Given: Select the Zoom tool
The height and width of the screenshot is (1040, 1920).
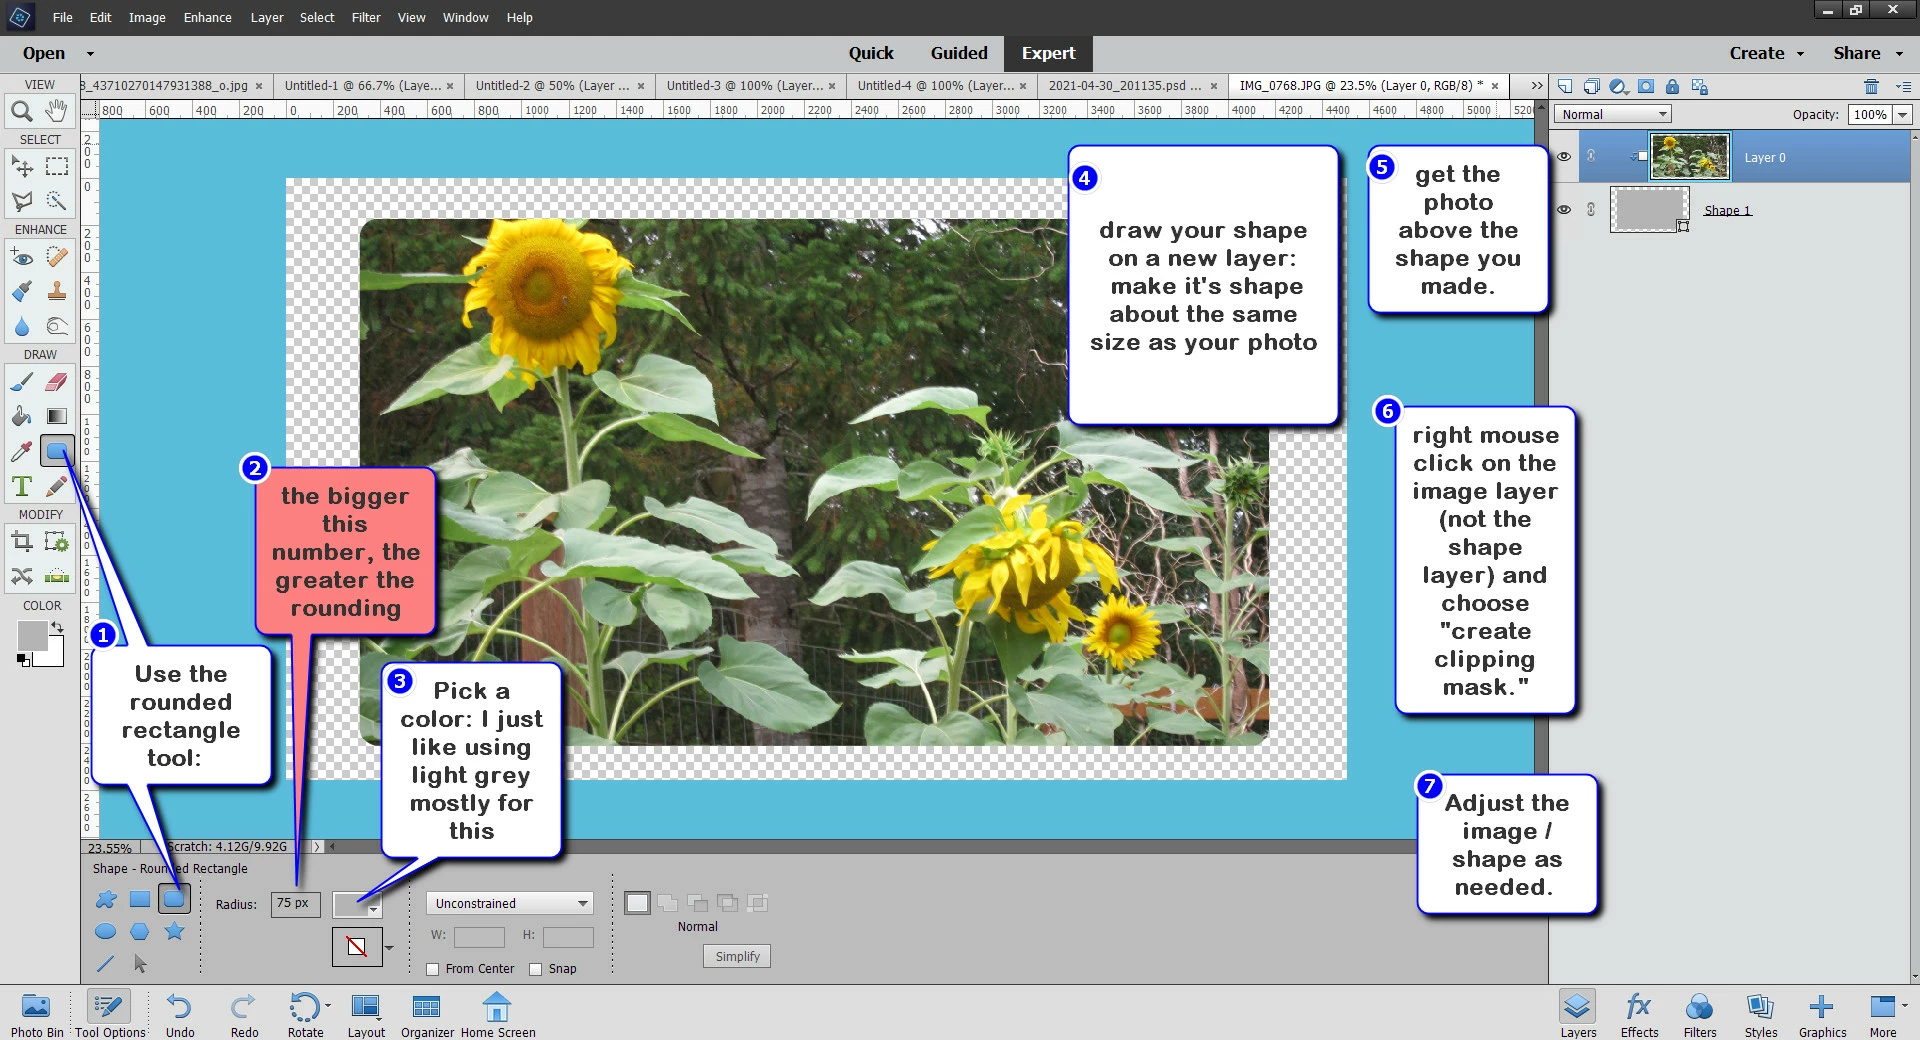Looking at the screenshot, I should click(21, 111).
